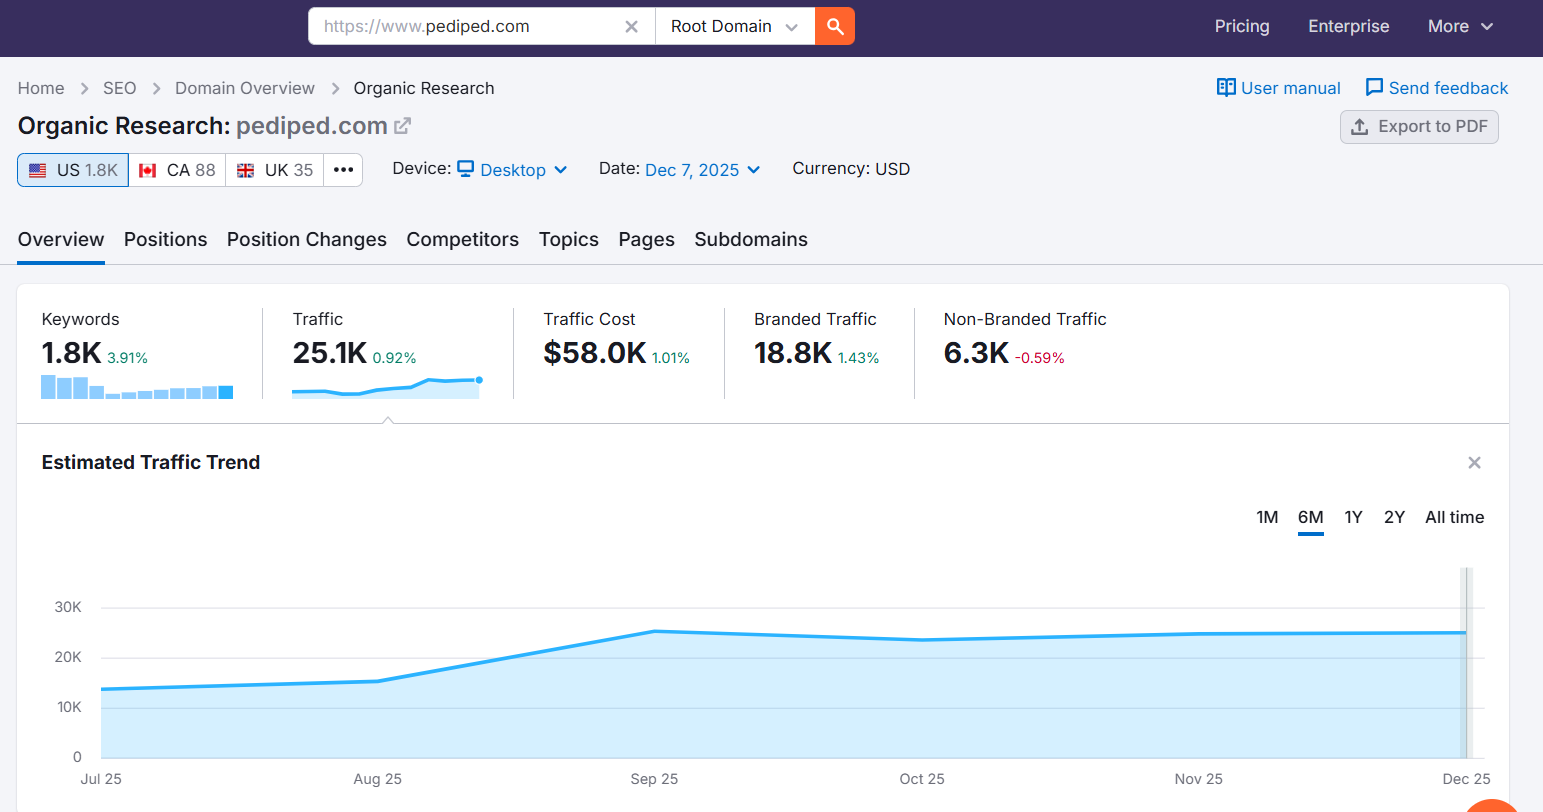Expand the Root Domain dropdown

734,27
